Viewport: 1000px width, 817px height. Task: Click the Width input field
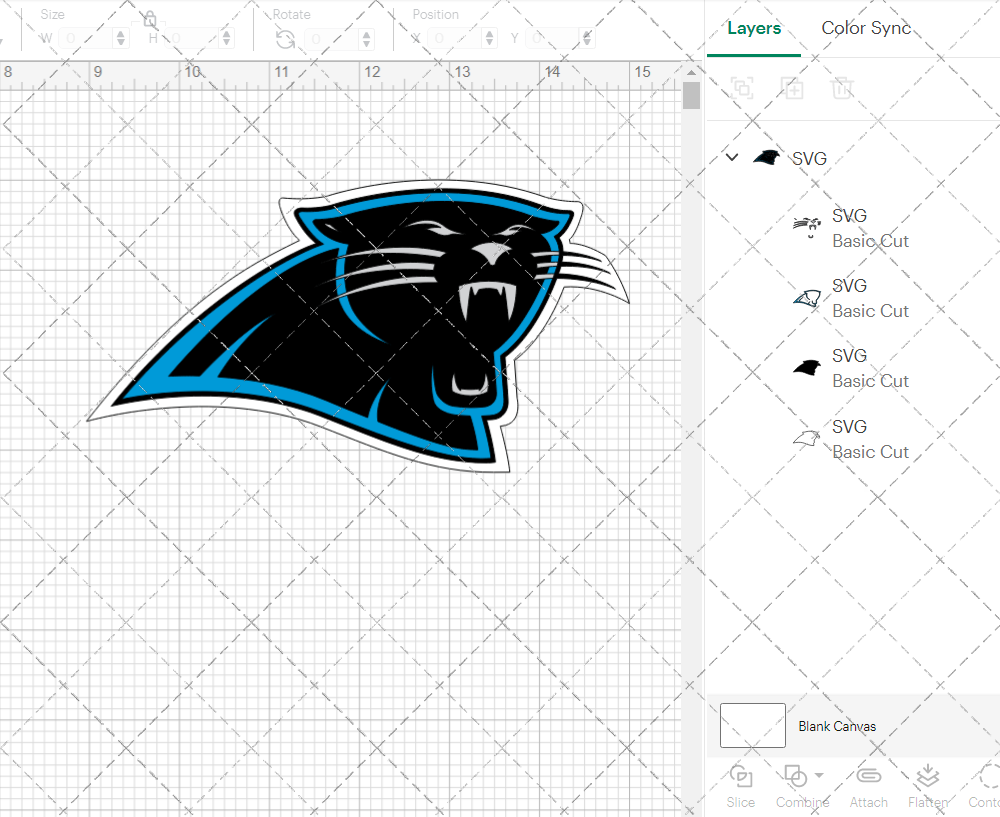(x=86, y=39)
